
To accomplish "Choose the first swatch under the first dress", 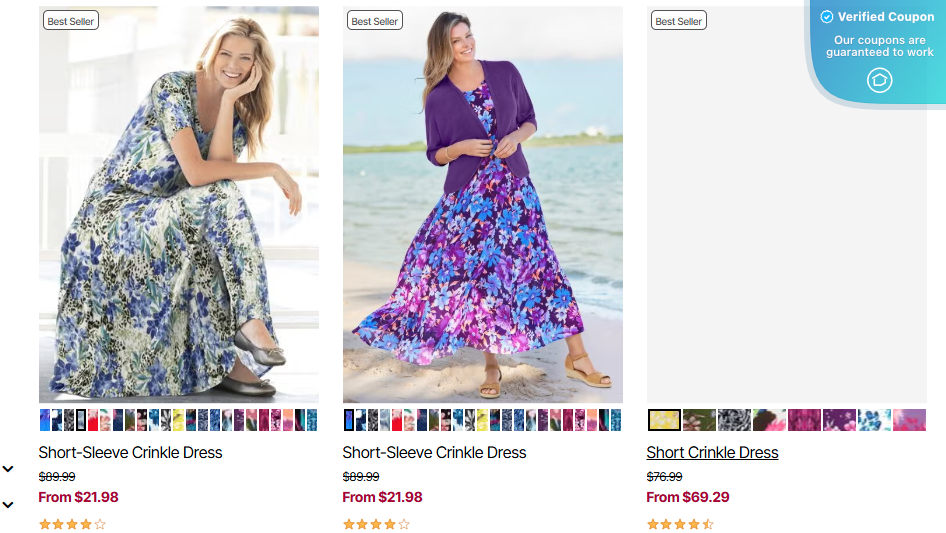I will click(x=45, y=420).
